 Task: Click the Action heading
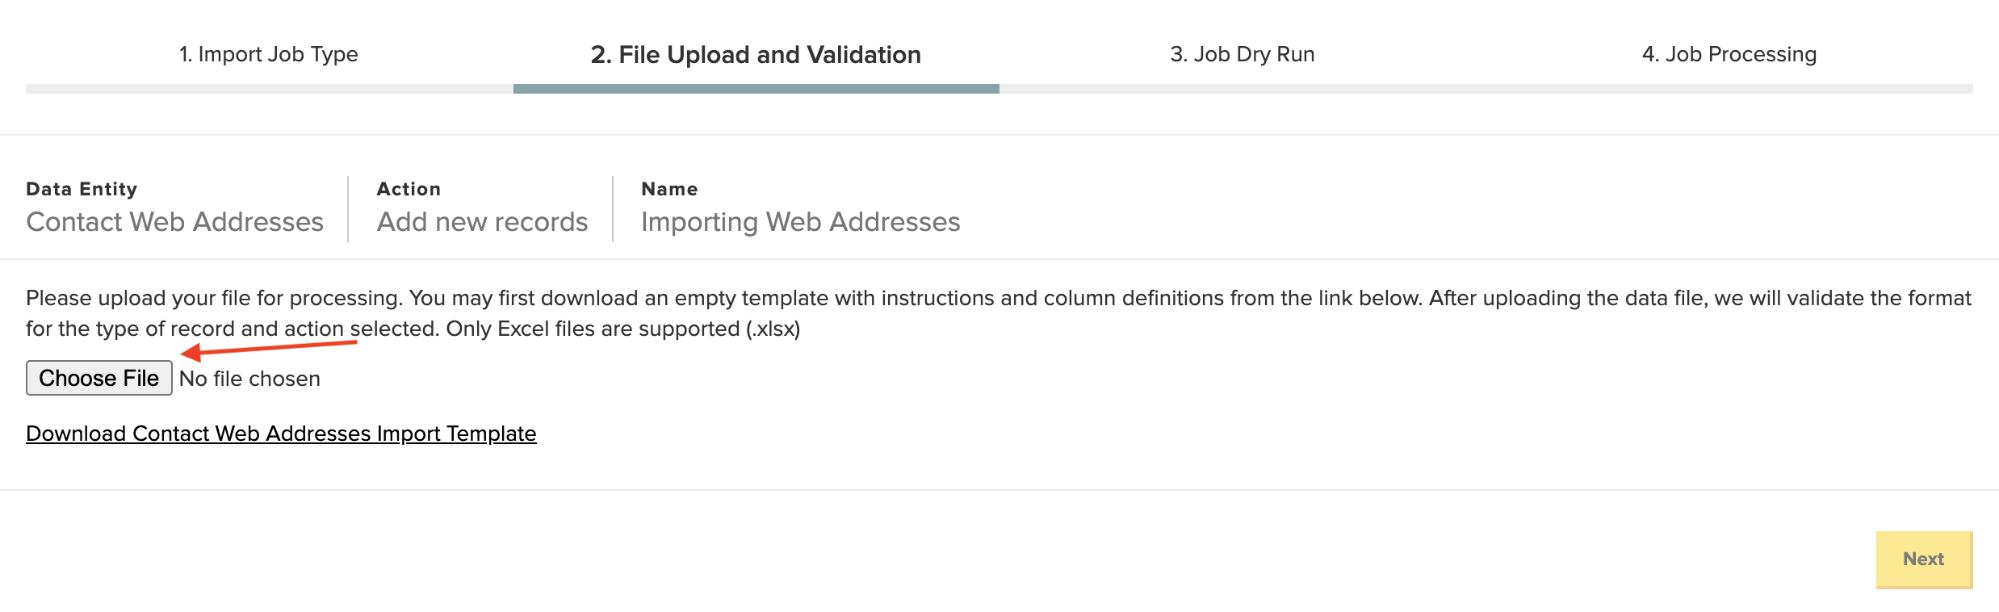point(408,189)
